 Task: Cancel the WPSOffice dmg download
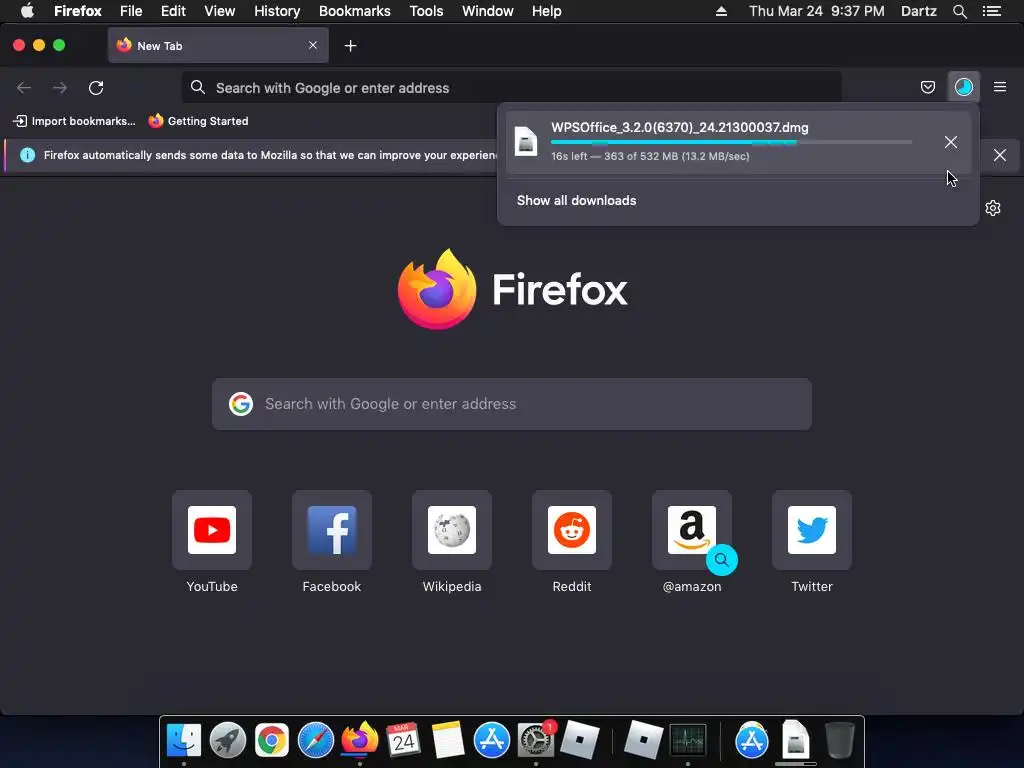951,142
